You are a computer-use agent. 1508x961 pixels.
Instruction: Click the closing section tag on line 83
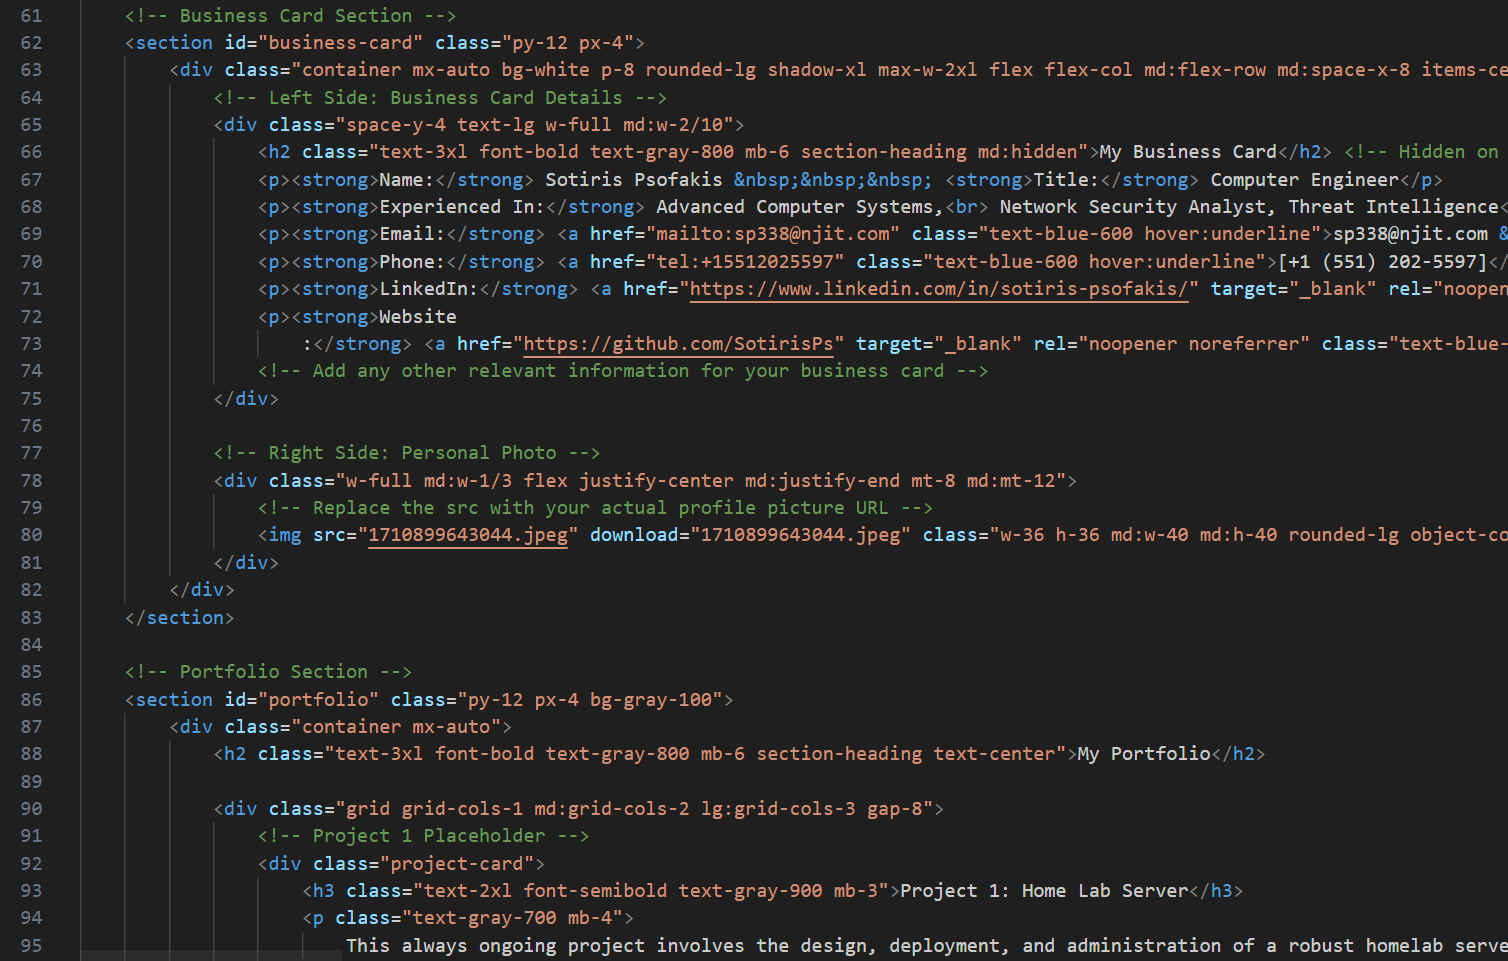(178, 617)
